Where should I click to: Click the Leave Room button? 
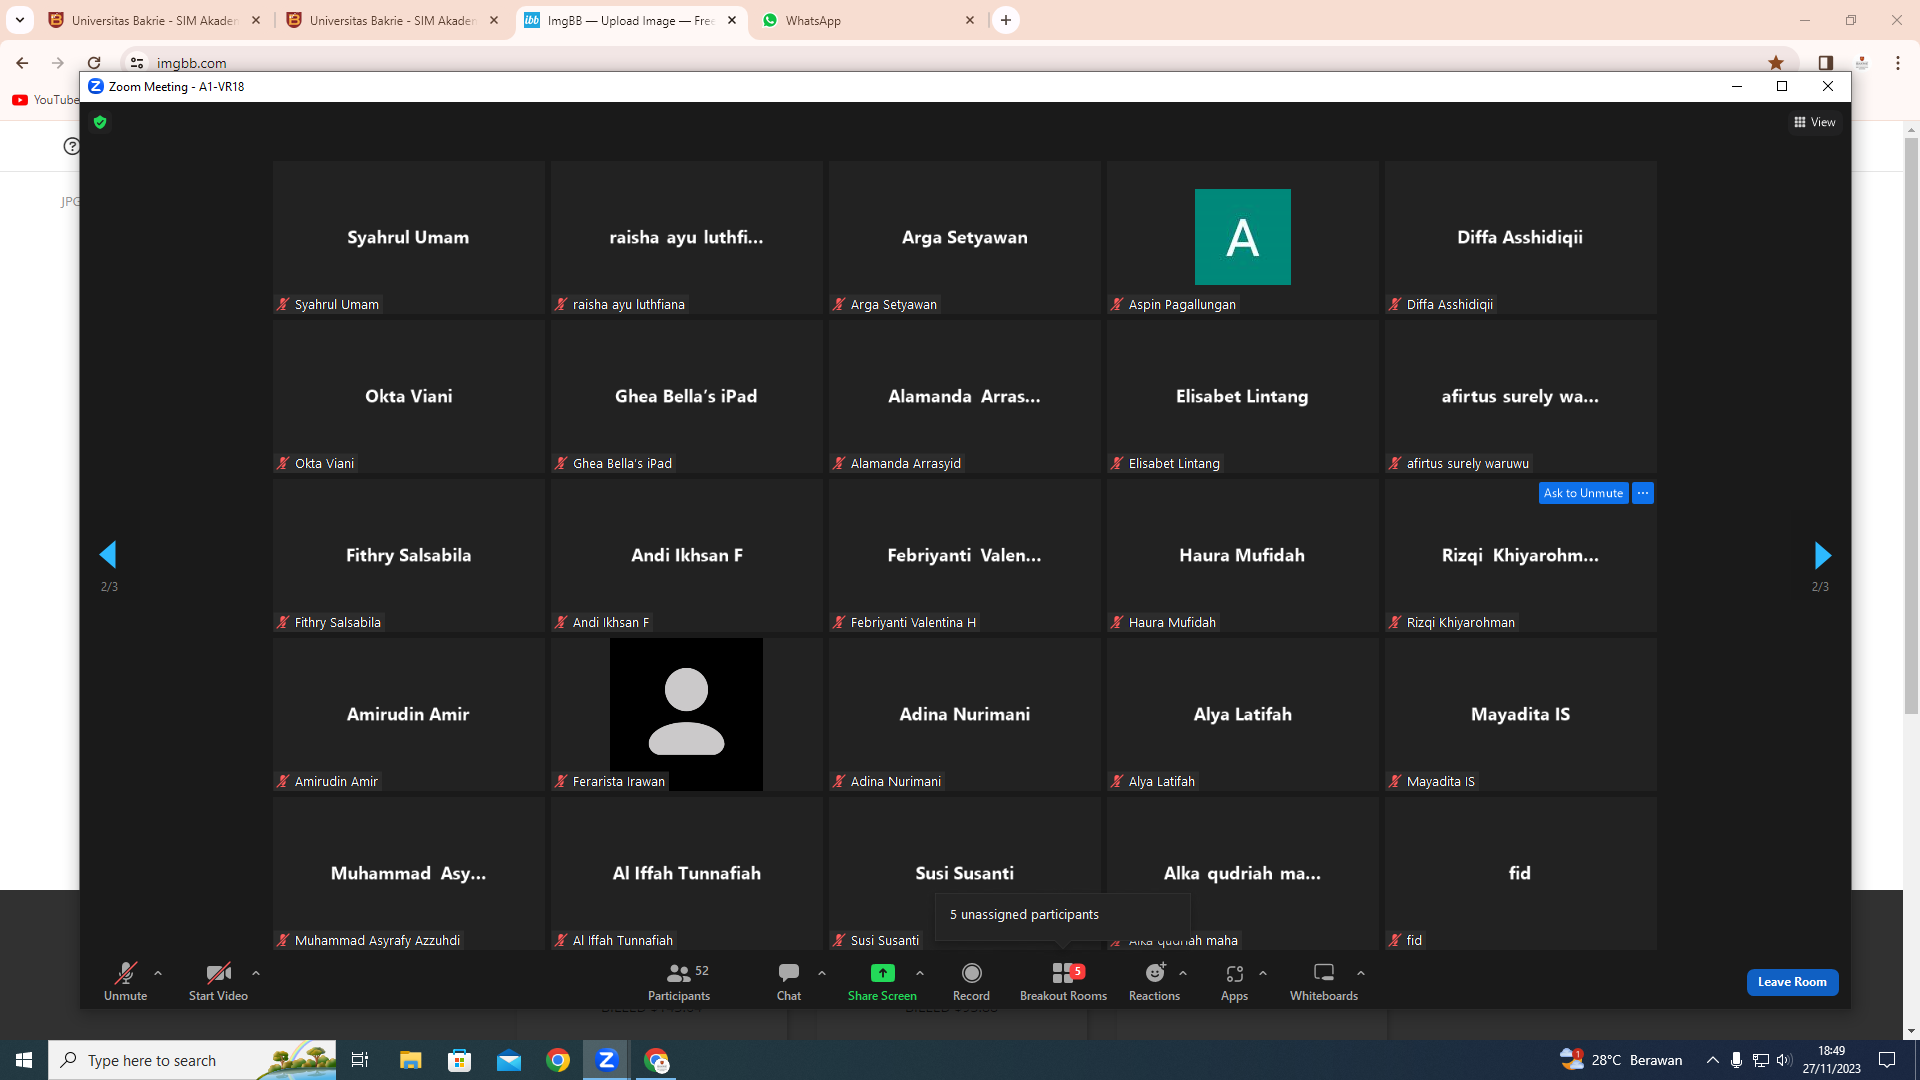(x=1792, y=982)
